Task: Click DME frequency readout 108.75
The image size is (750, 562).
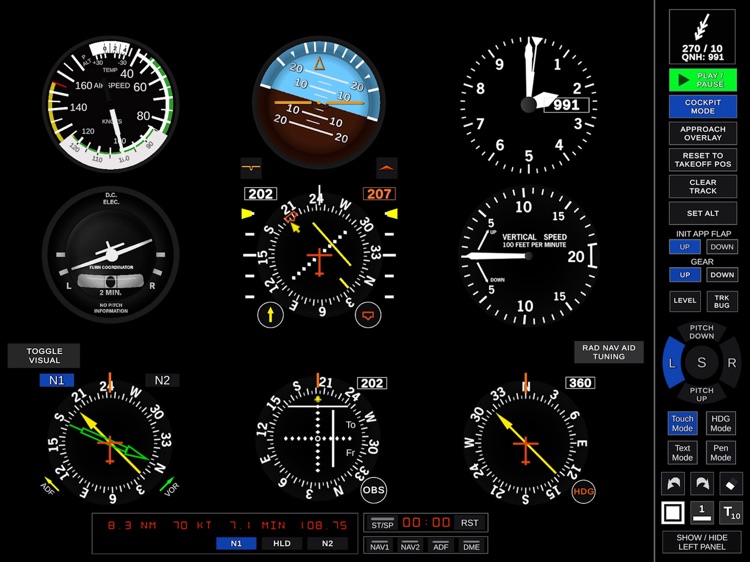Action: (x=323, y=525)
